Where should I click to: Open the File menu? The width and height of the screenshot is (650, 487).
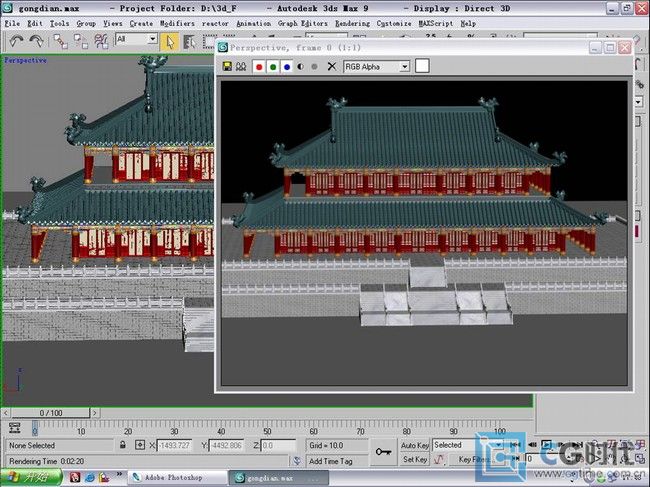12,24
